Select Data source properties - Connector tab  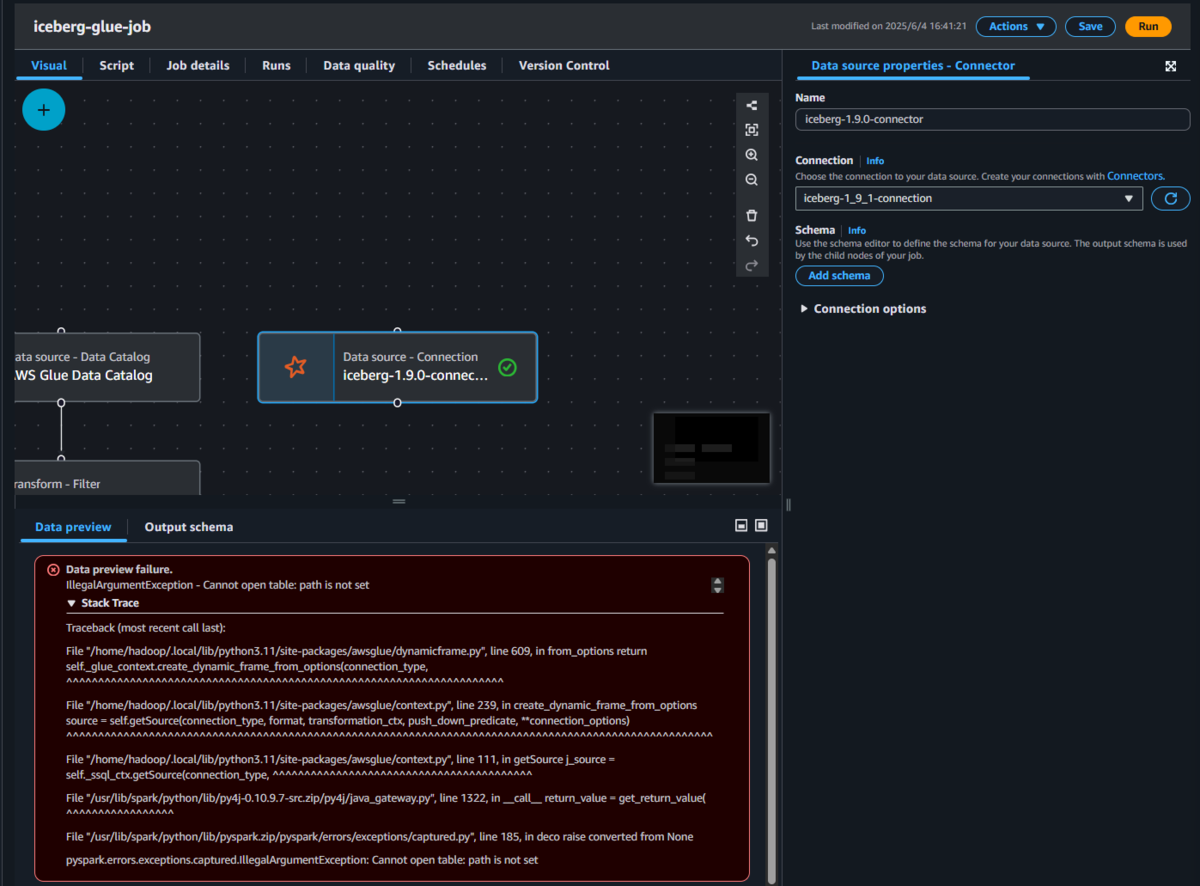point(913,66)
